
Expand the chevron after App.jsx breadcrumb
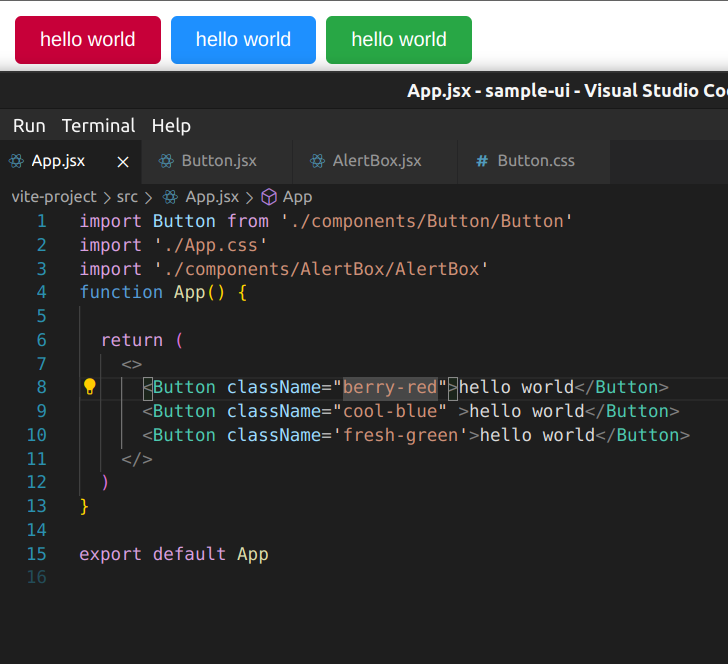250,198
